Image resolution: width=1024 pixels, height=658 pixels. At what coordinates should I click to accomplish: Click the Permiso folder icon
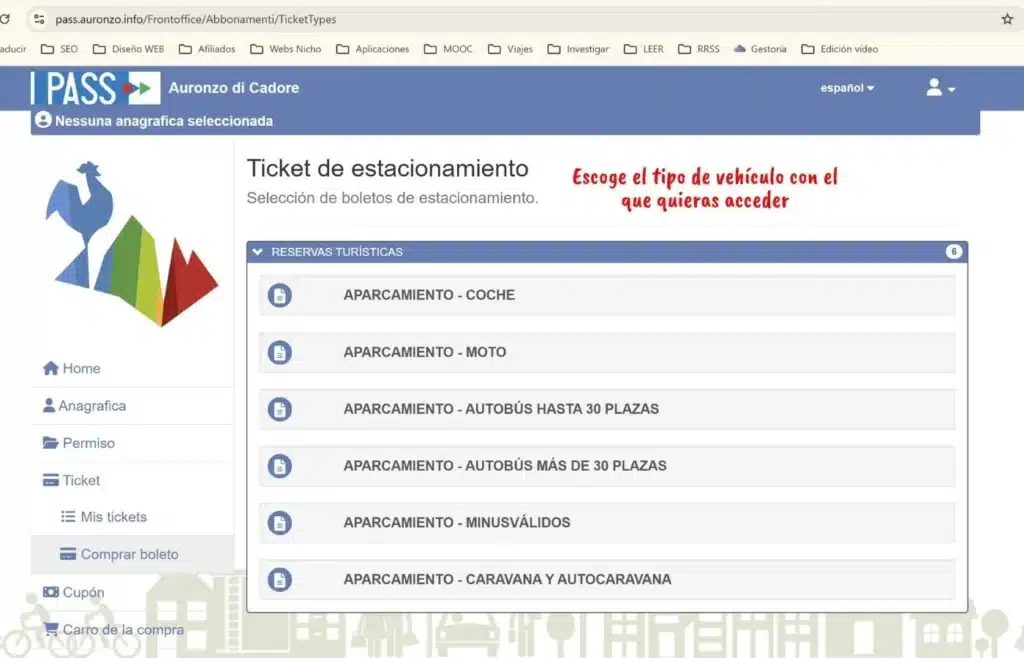pyautogui.click(x=50, y=443)
